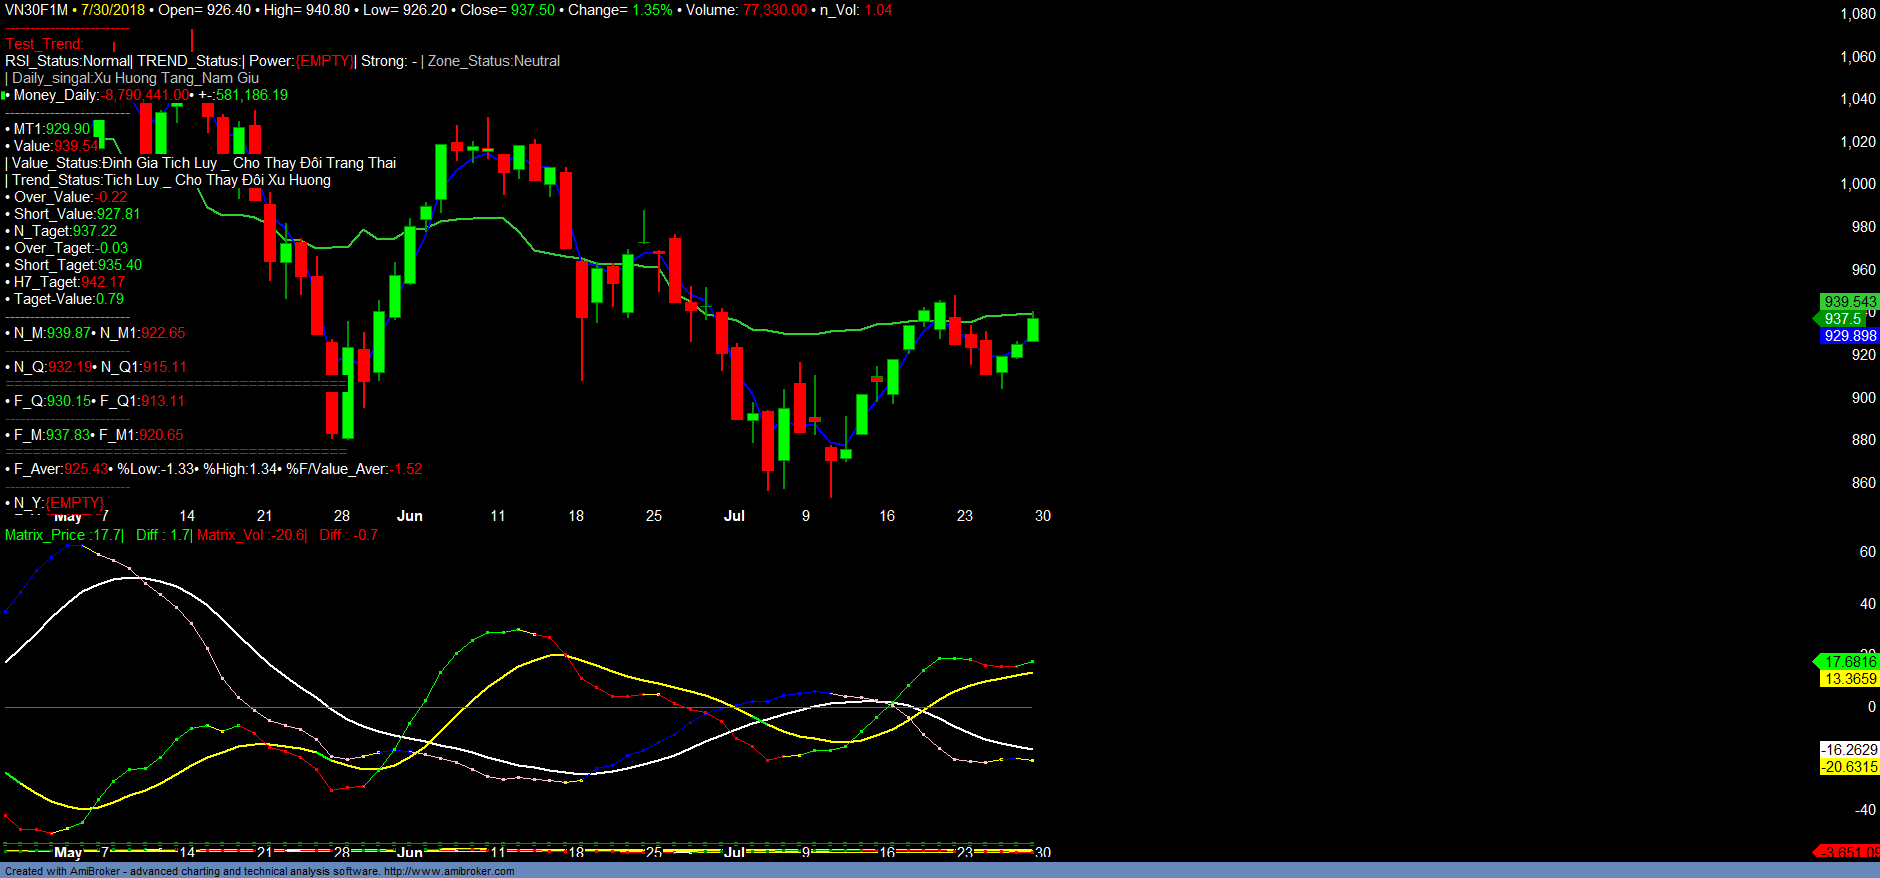This screenshot has width=1880, height=878.
Task: Select the F_Aver value 925.43
Action: pyautogui.click(x=87, y=469)
